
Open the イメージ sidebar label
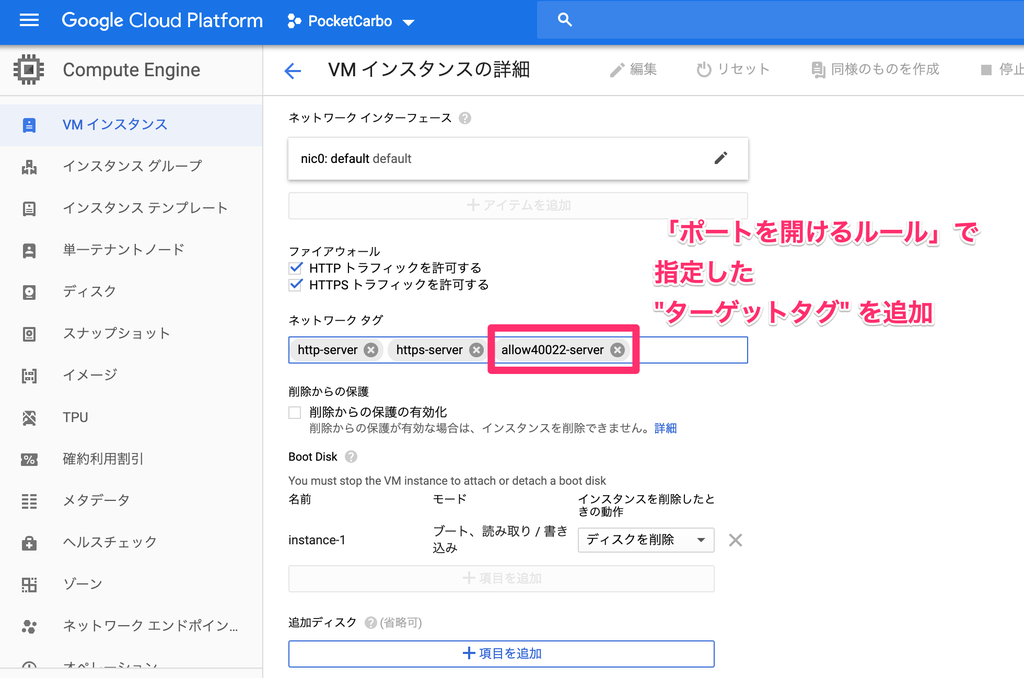point(90,375)
